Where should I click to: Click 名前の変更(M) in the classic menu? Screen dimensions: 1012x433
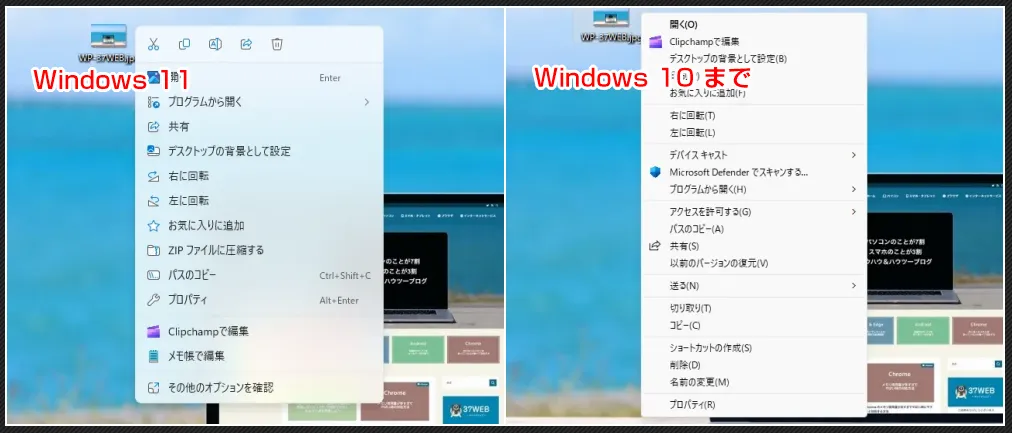pyautogui.click(x=699, y=382)
